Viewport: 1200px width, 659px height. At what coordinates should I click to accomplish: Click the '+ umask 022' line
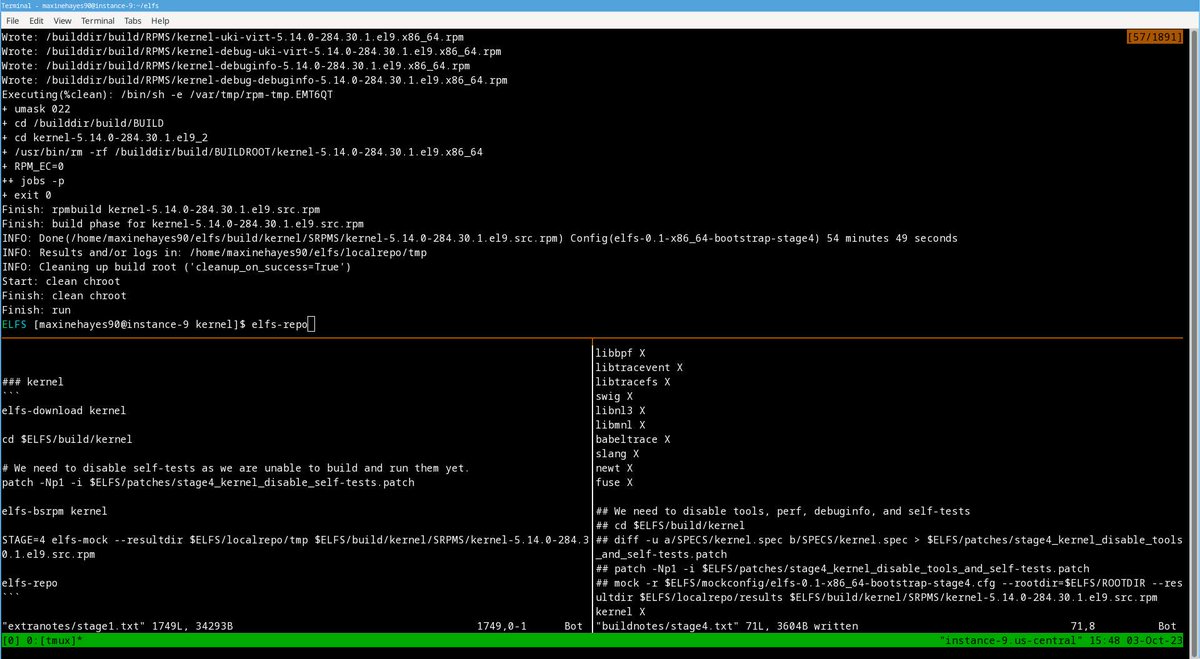pos(36,109)
